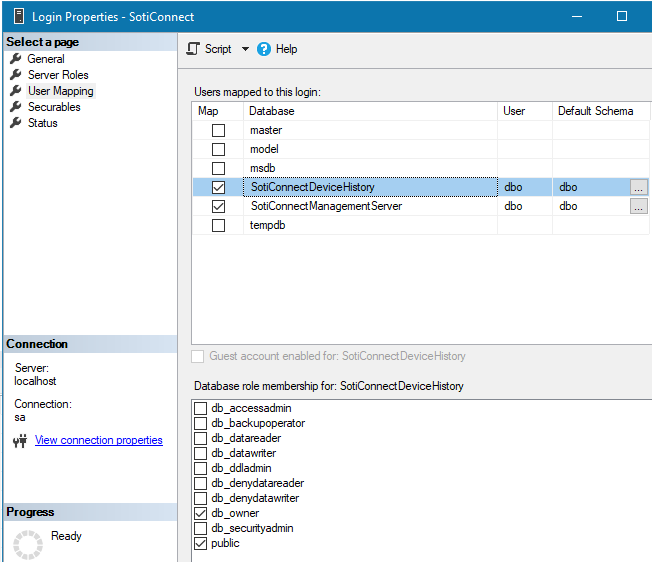This screenshot has height=562, width=652.
Task: Click the blue Help question icon
Action: tap(264, 49)
